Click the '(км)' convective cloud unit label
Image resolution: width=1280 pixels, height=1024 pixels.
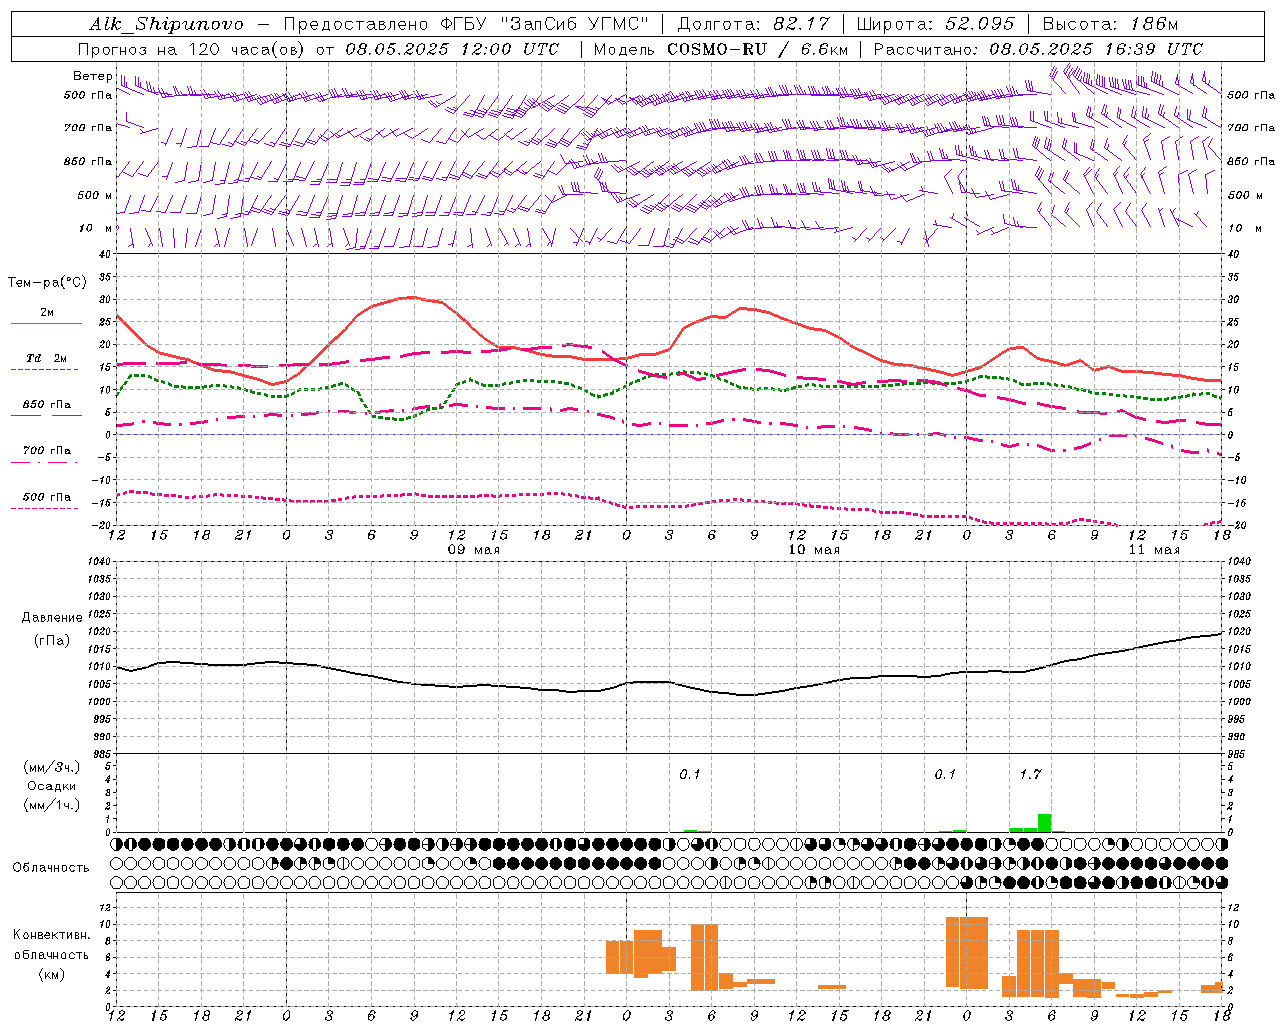click(52, 974)
